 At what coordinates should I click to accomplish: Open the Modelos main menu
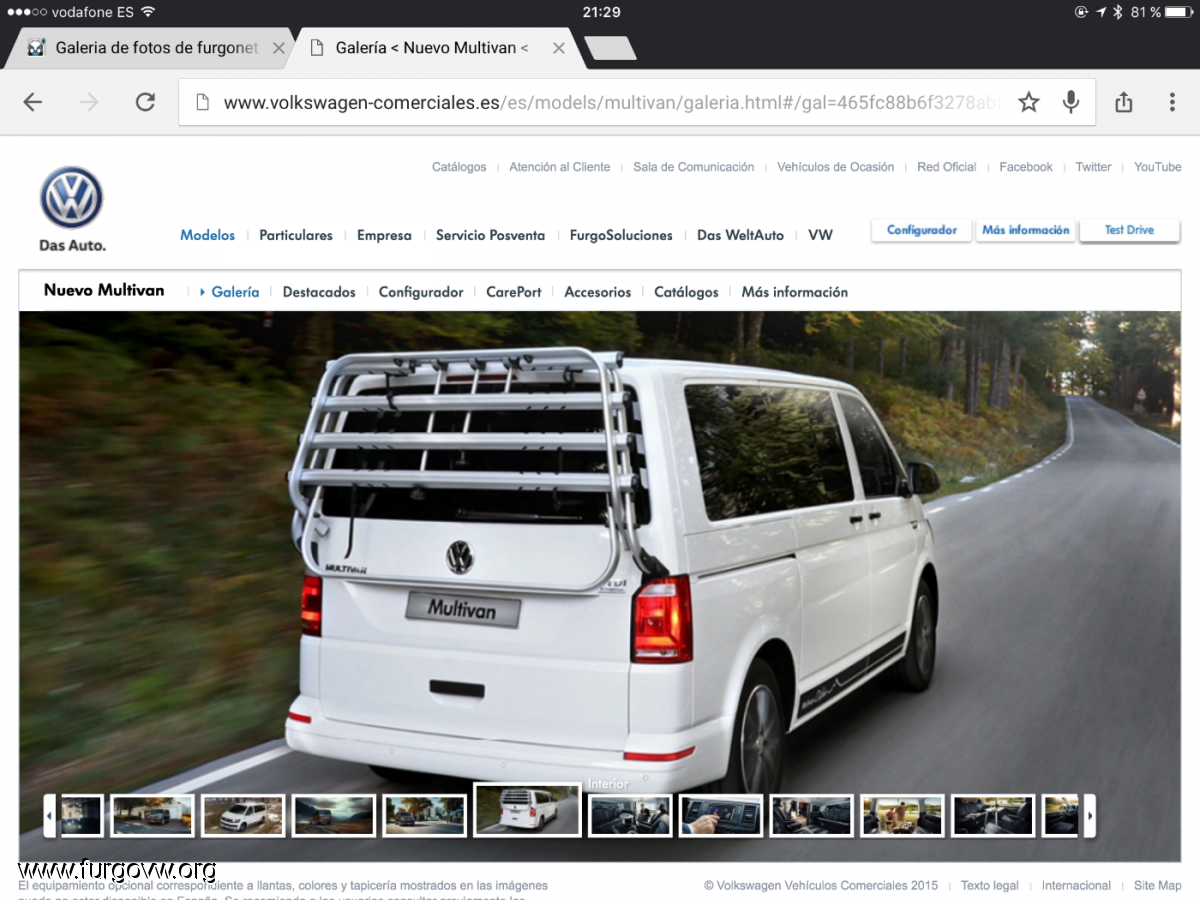pyautogui.click(x=208, y=235)
